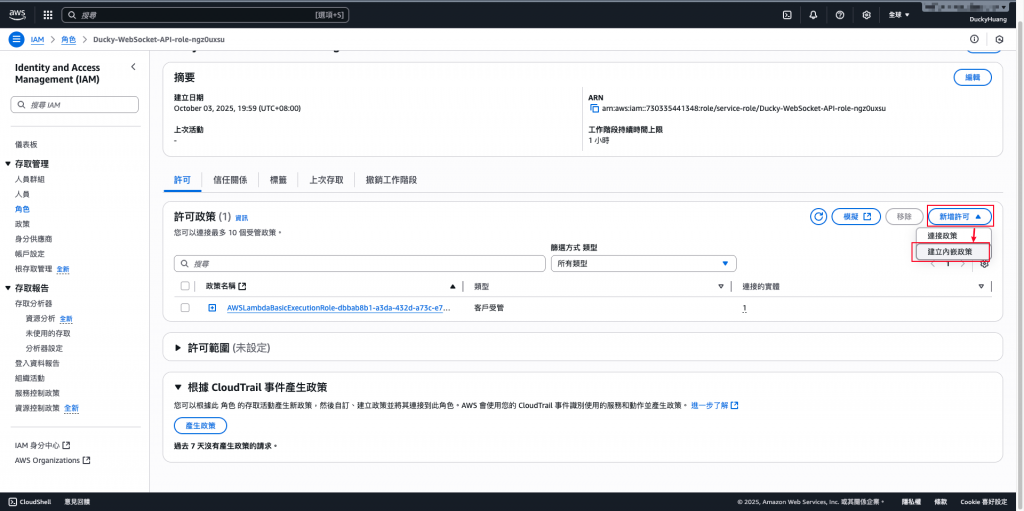Open table preferences gear icon
The height and width of the screenshot is (511, 1024).
985,263
